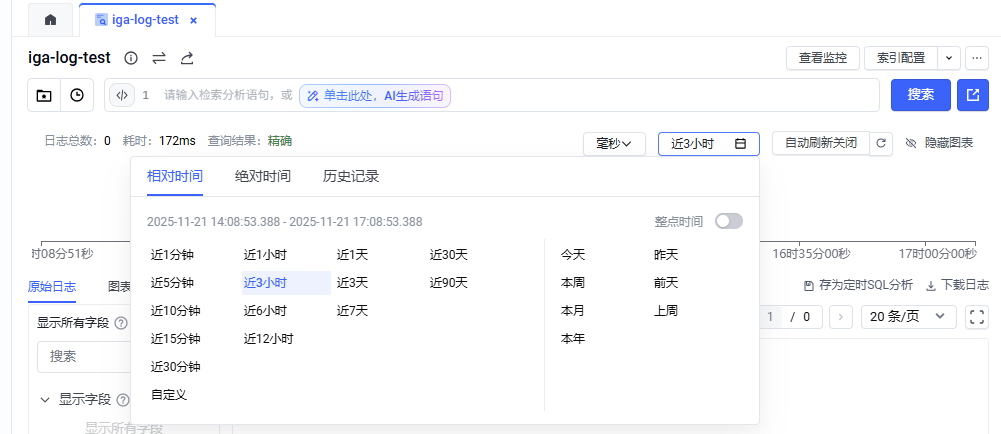
Task: Click the refresh icon beside 自动刷新关闭
Action: tap(881, 144)
